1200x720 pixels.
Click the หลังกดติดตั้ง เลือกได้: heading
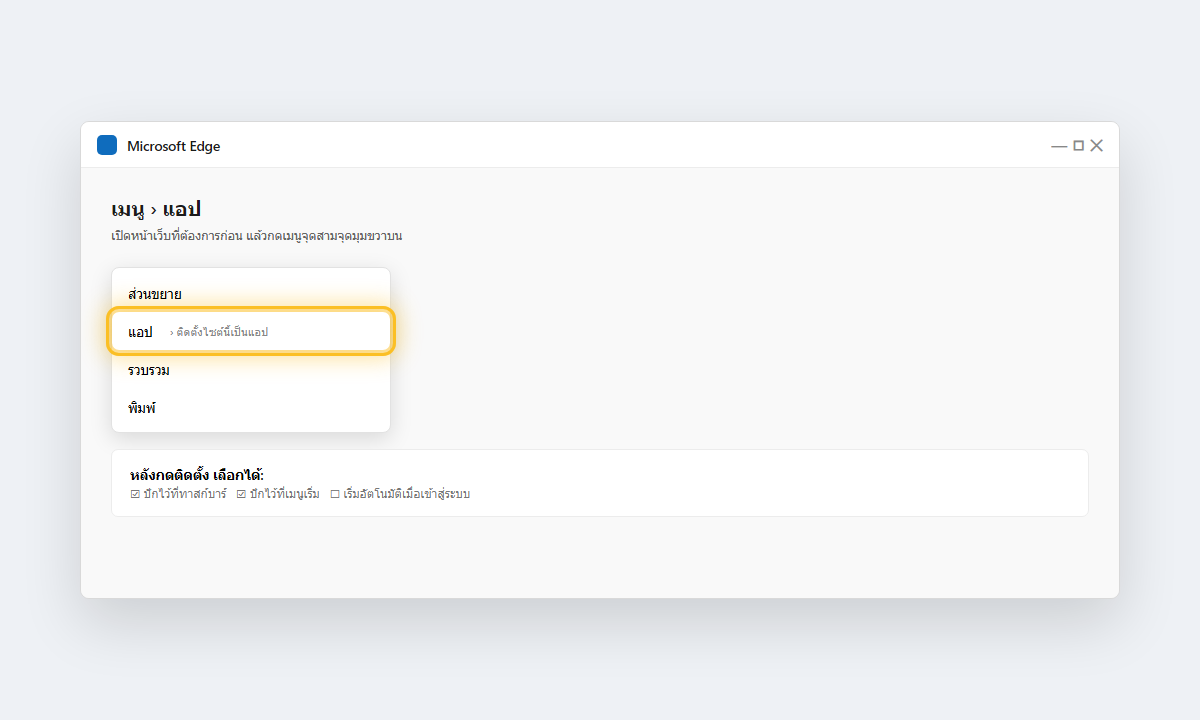coord(197,474)
